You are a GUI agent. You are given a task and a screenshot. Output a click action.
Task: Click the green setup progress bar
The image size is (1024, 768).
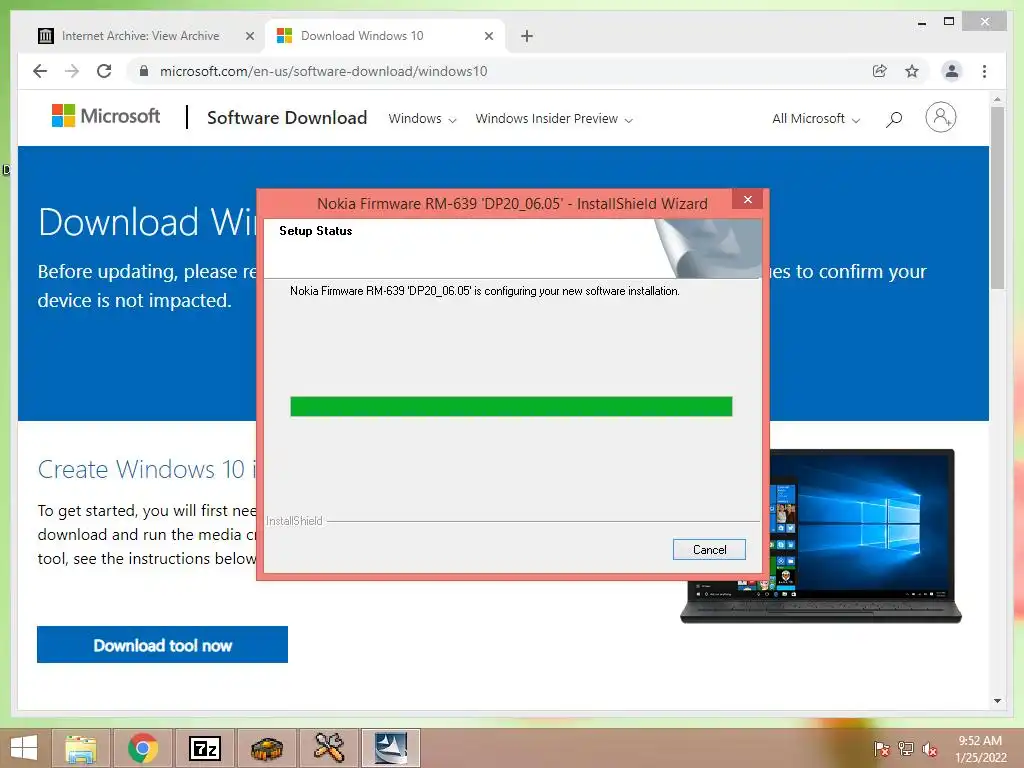pyautogui.click(x=511, y=406)
